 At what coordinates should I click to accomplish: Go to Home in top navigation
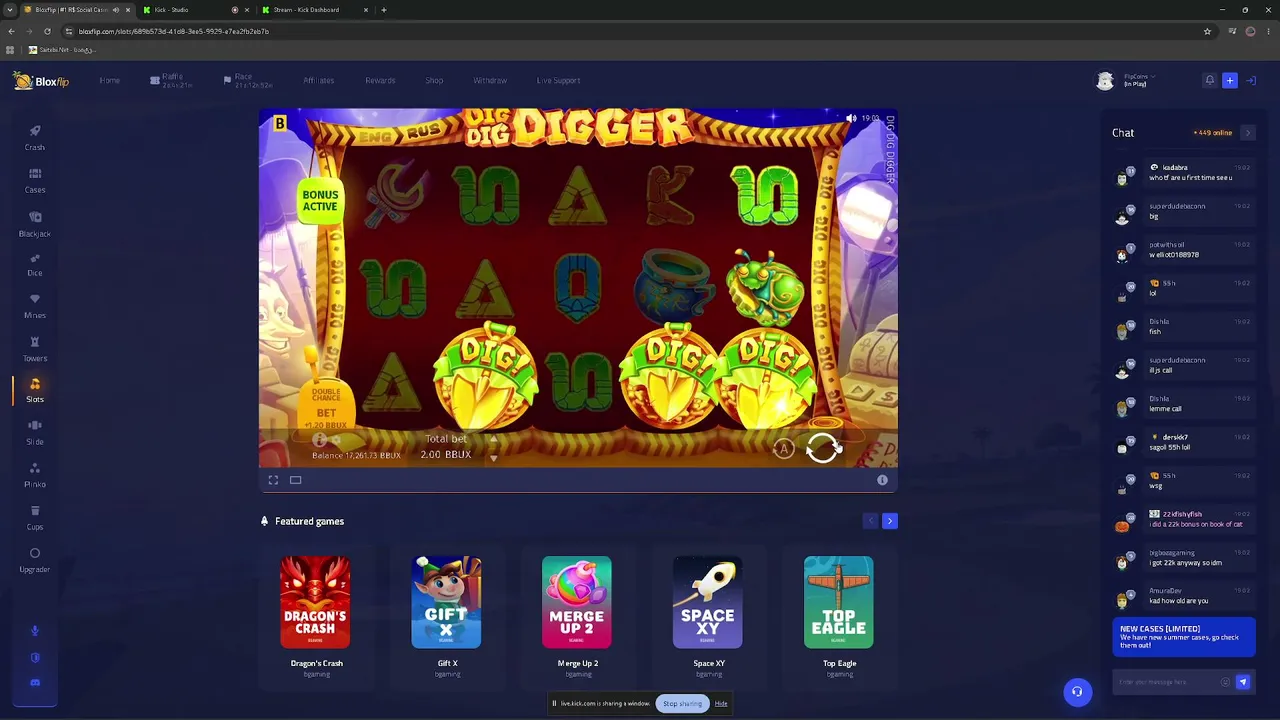tap(110, 81)
